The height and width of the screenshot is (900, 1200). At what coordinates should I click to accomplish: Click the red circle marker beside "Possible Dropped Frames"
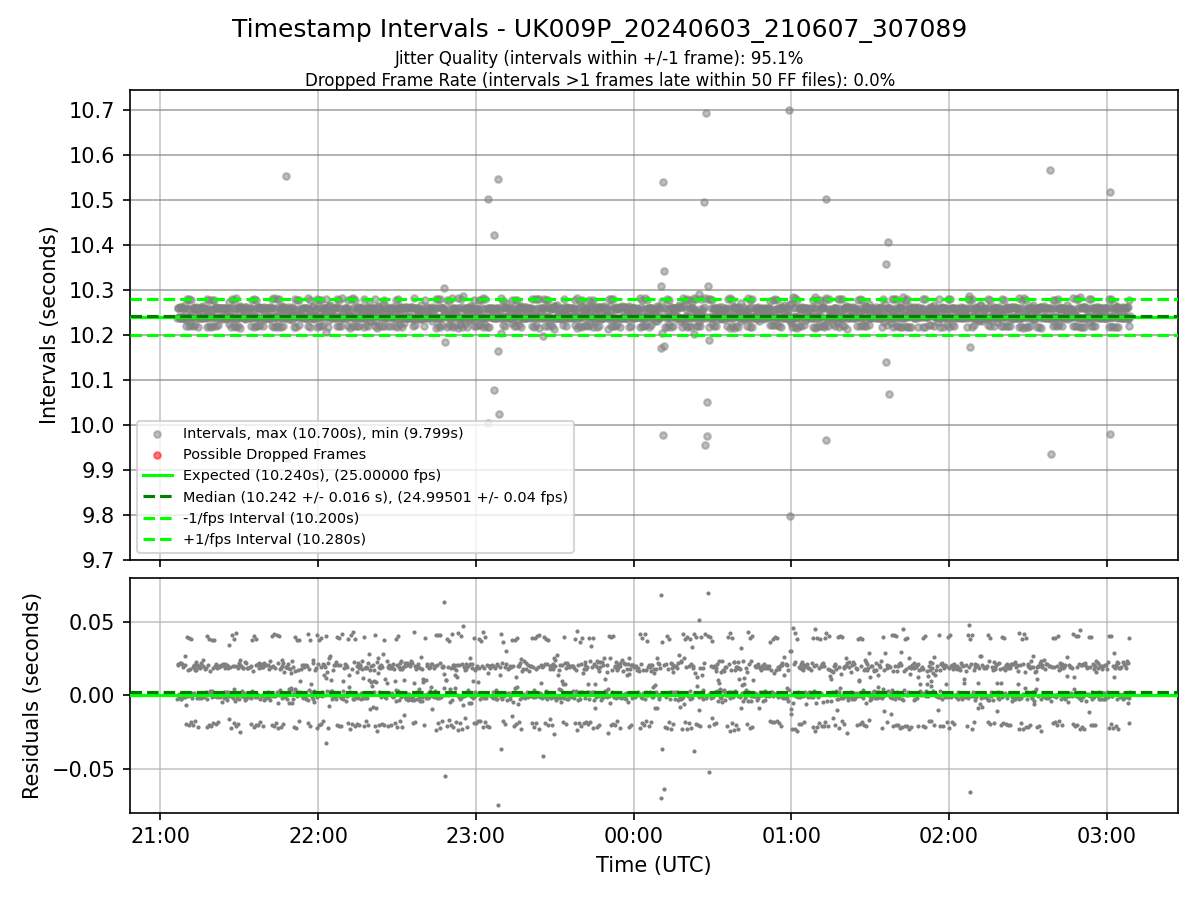click(157, 455)
